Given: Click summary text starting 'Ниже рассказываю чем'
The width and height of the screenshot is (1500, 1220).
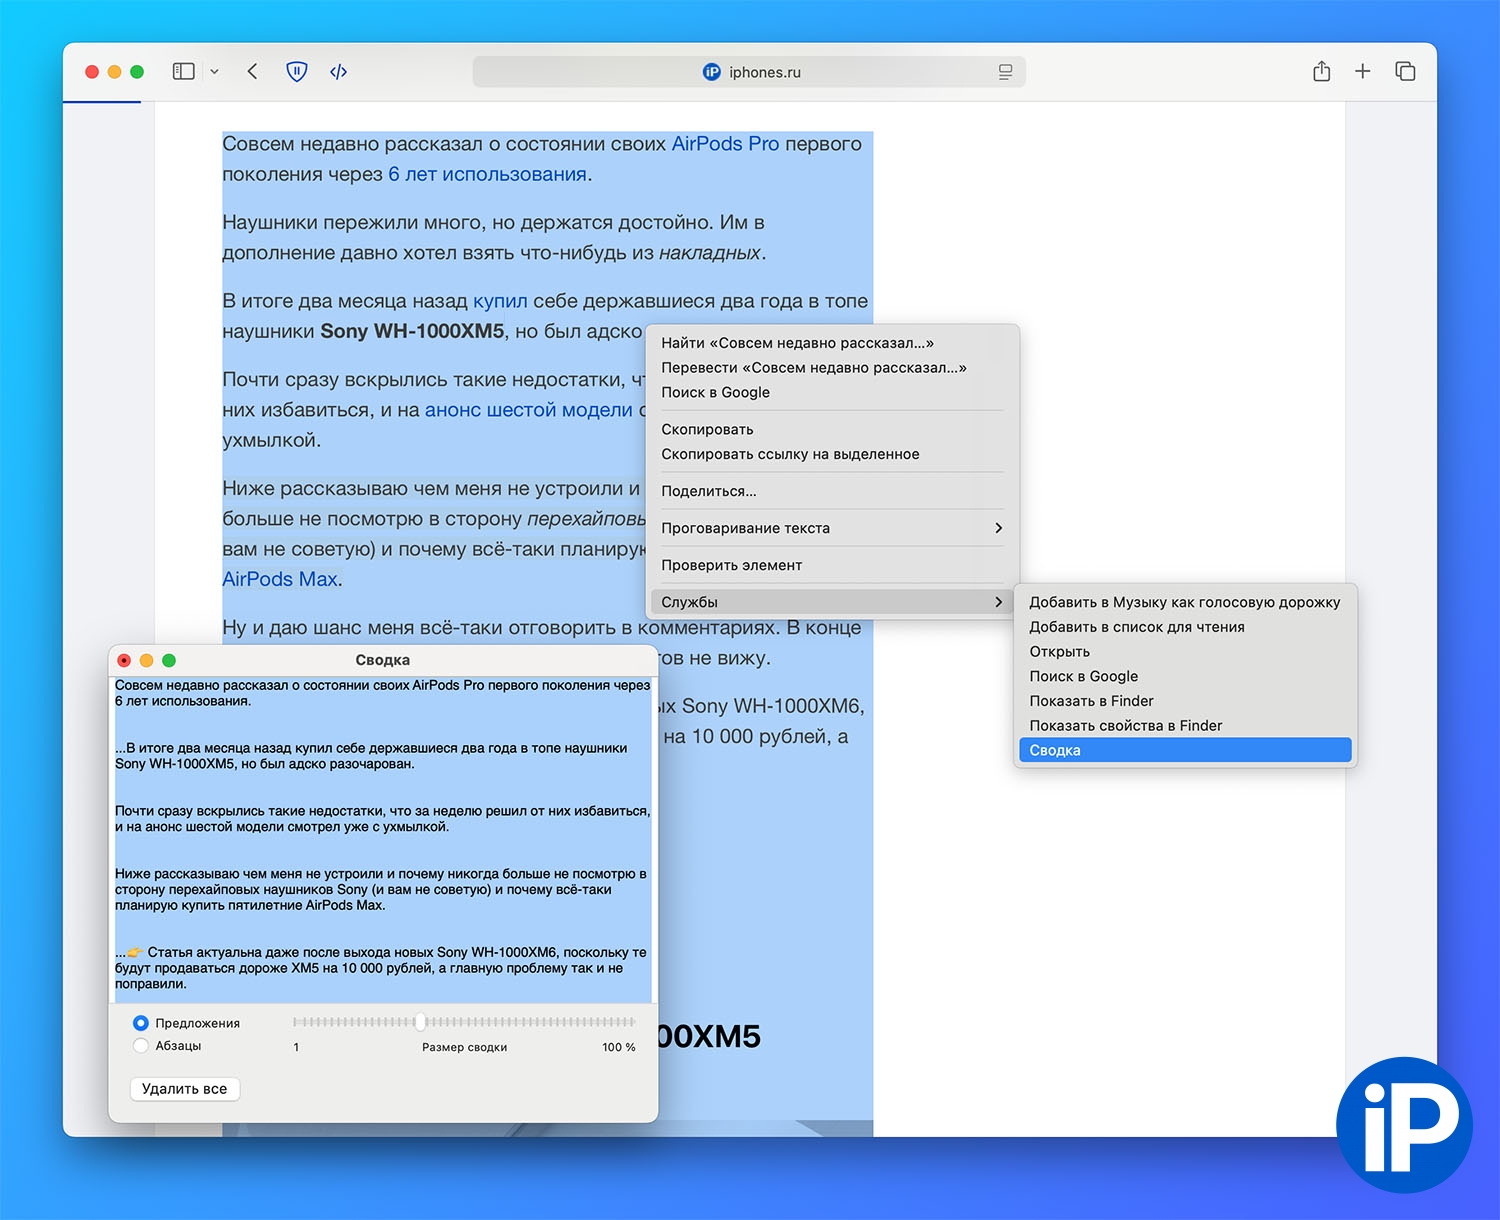Looking at the screenshot, I should [381, 889].
